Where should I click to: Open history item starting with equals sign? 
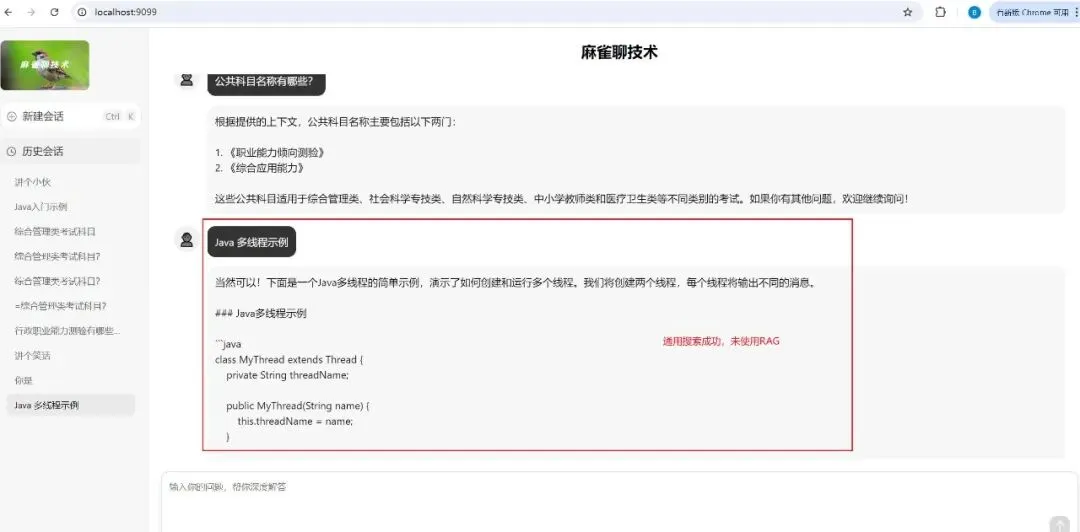coord(60,306)
